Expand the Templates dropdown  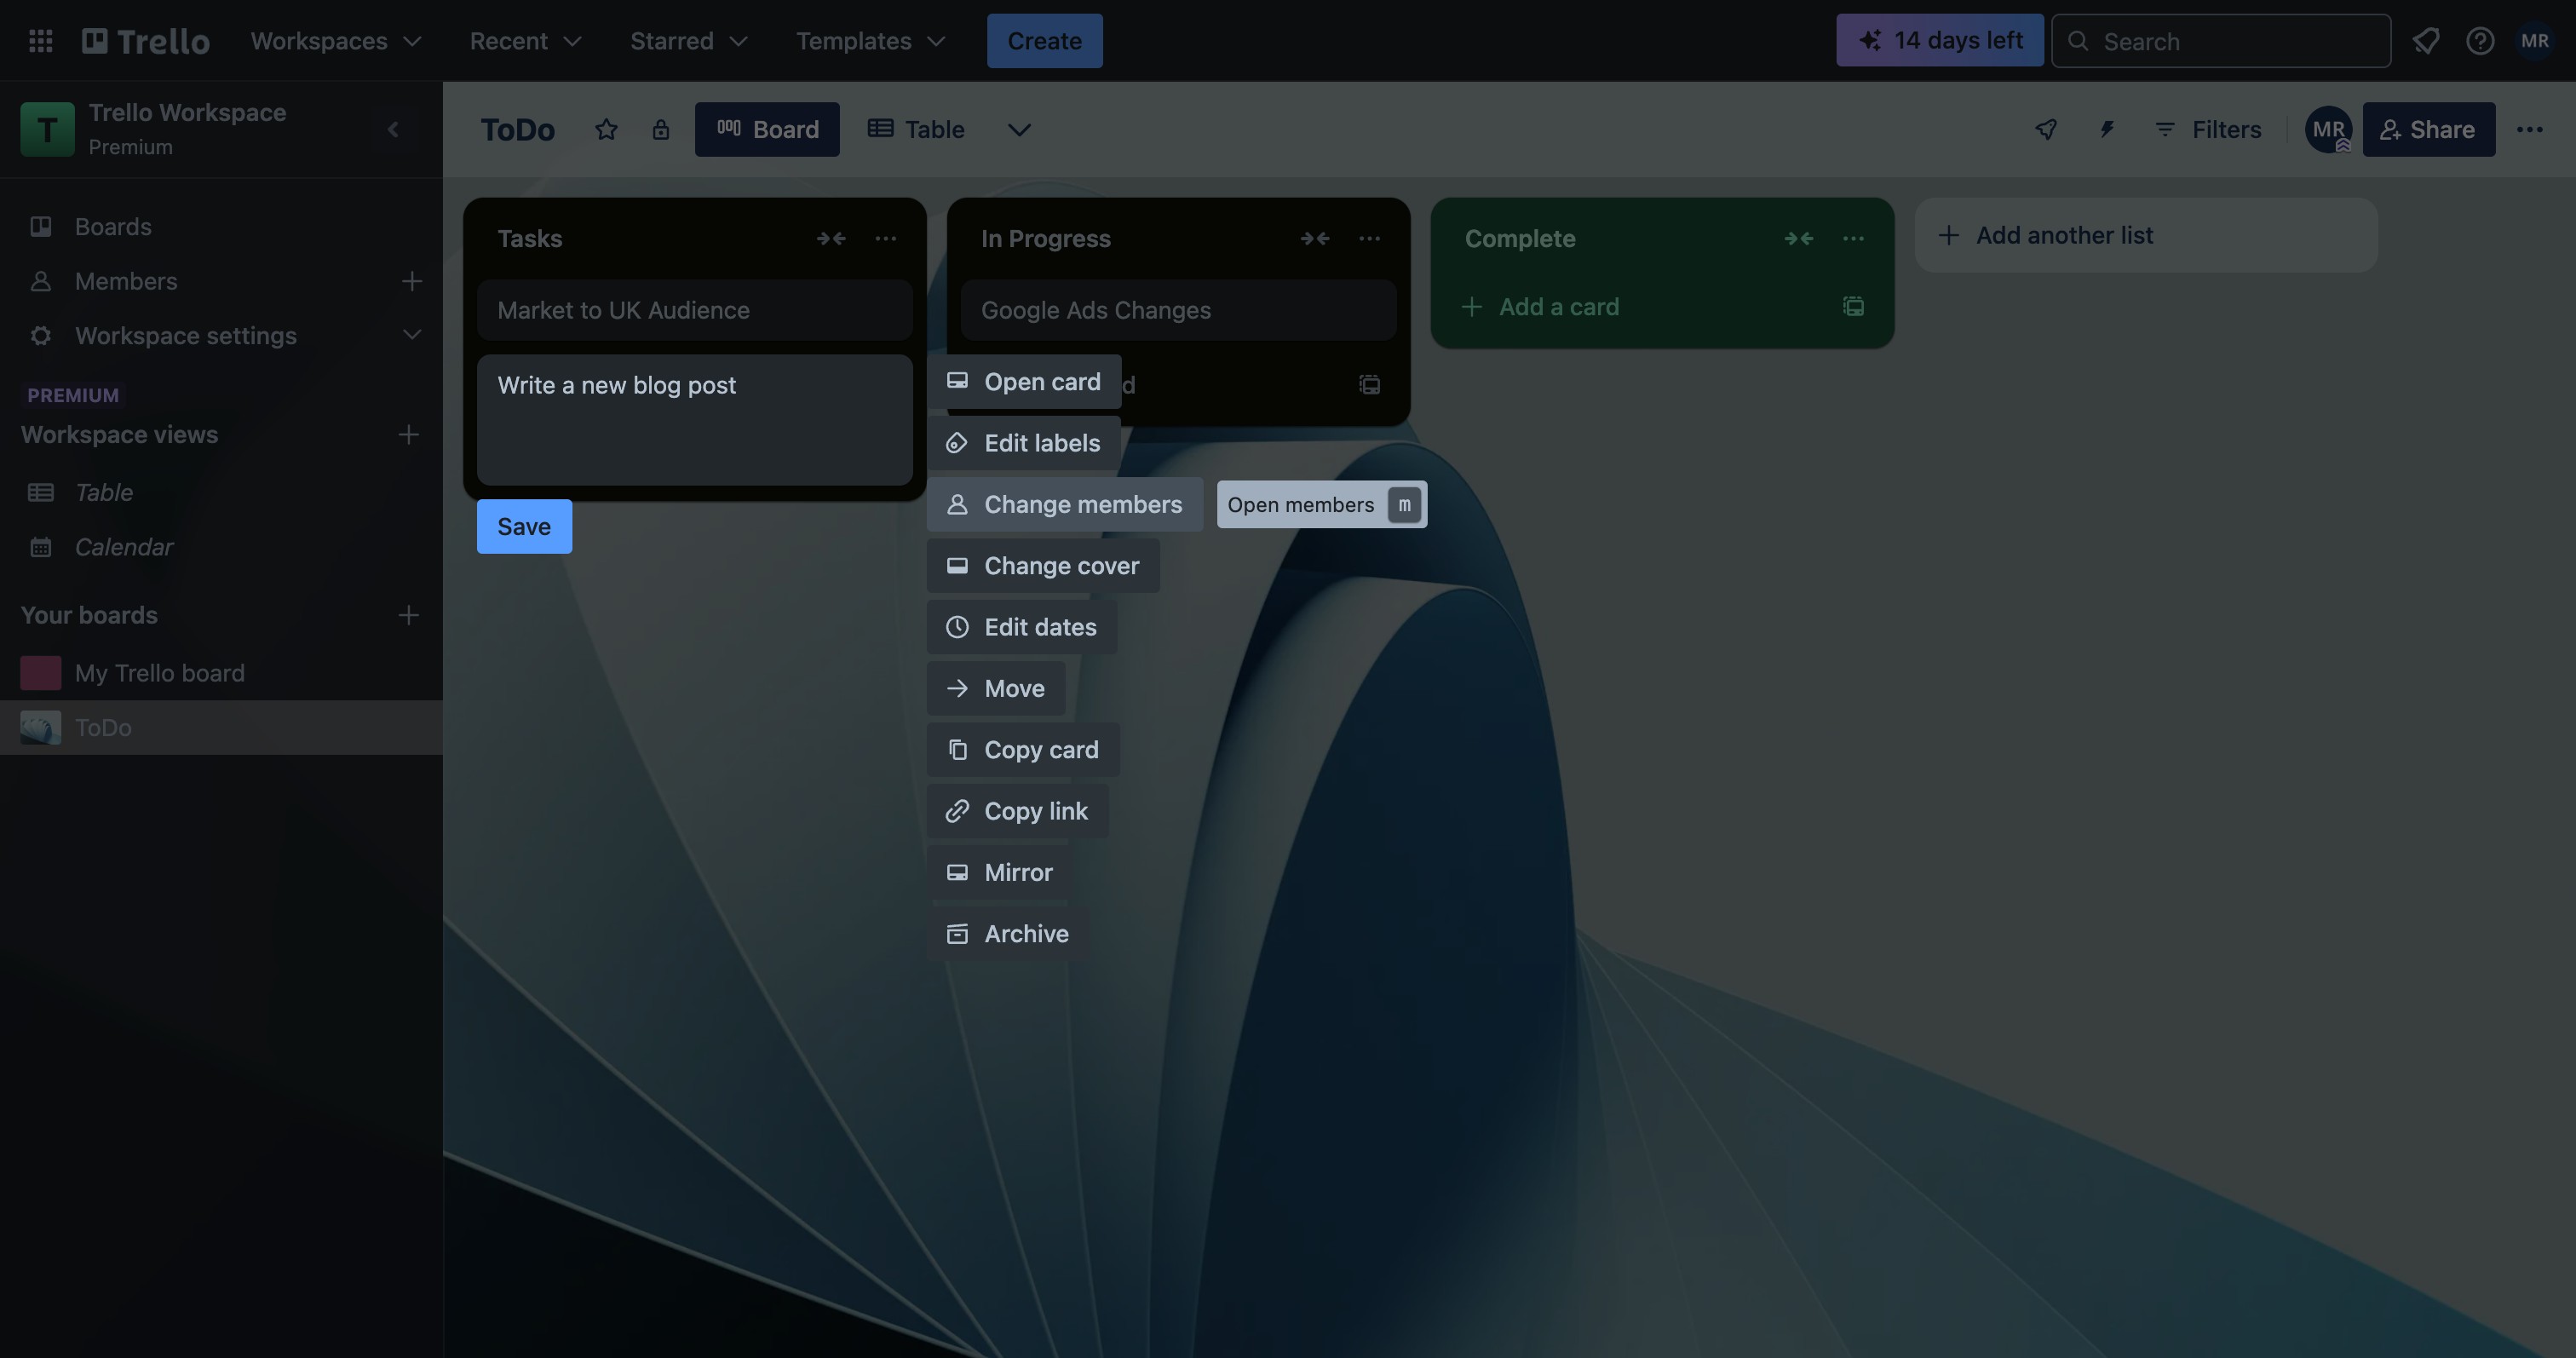(x=870, y=41)
